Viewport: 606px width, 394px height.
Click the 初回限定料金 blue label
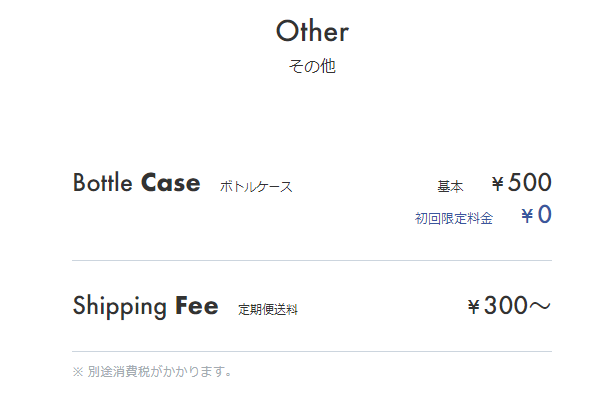click(x=454, y=218)
